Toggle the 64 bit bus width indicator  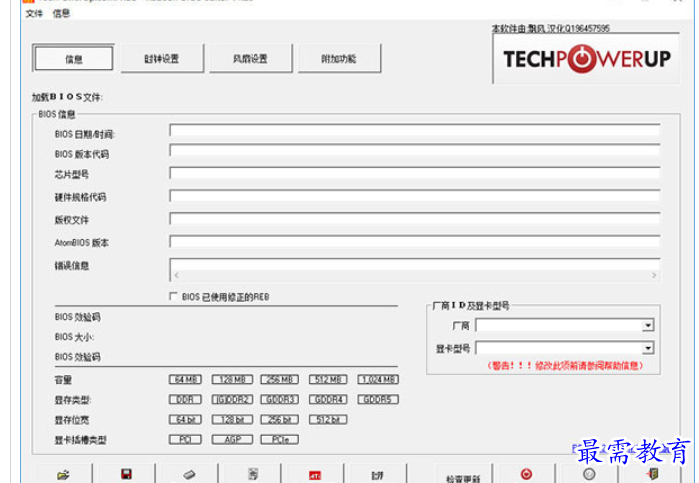coord(185,420)
